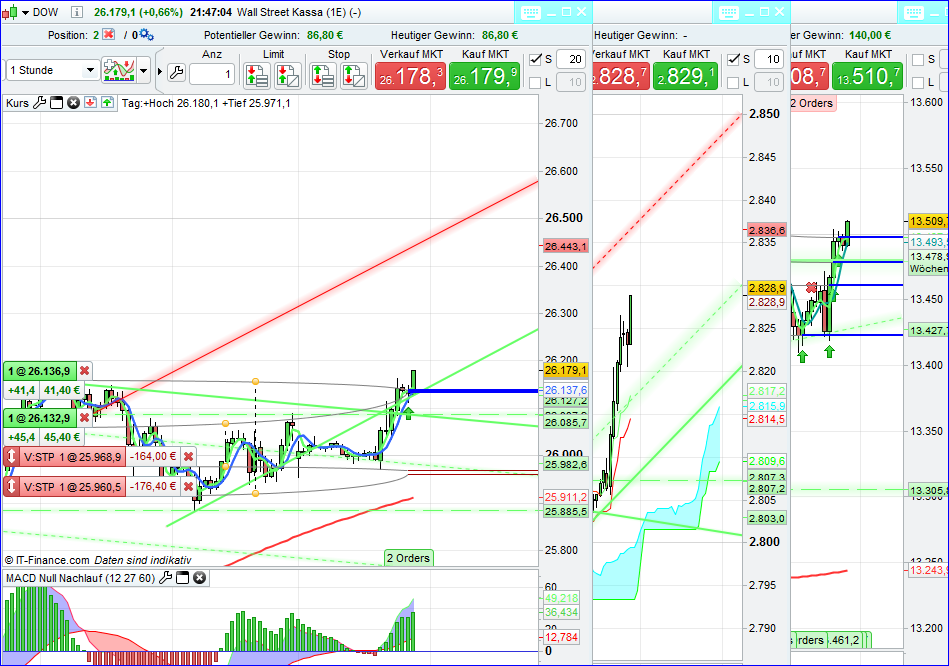Select the buy Limit order icon
949x666 pixels.
257,74
